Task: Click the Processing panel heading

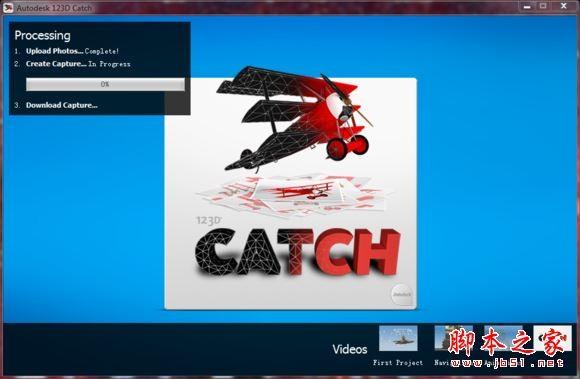Action: point(43,35)
